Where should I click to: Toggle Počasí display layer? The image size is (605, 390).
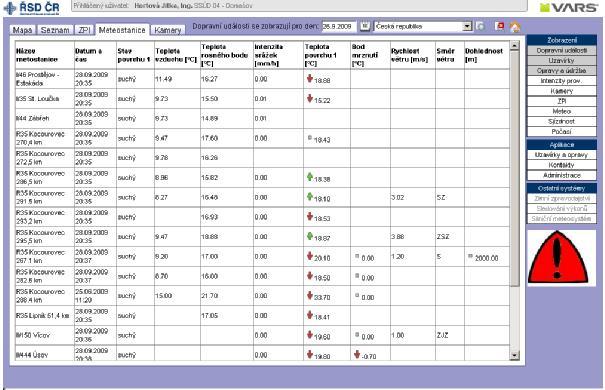[x=561, y=132]
